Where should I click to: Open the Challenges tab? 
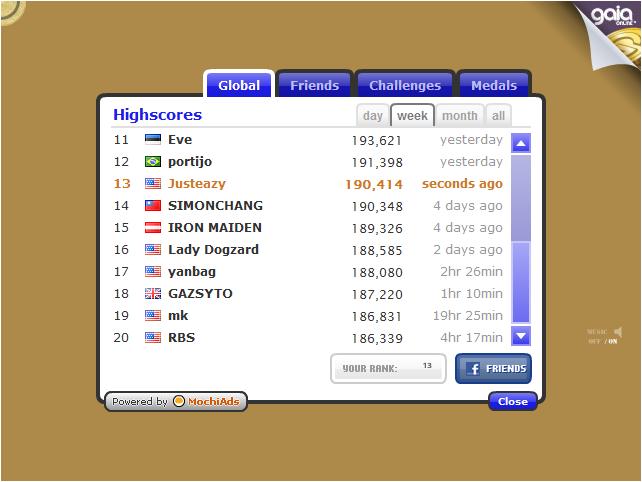click(x=405, y=86)
